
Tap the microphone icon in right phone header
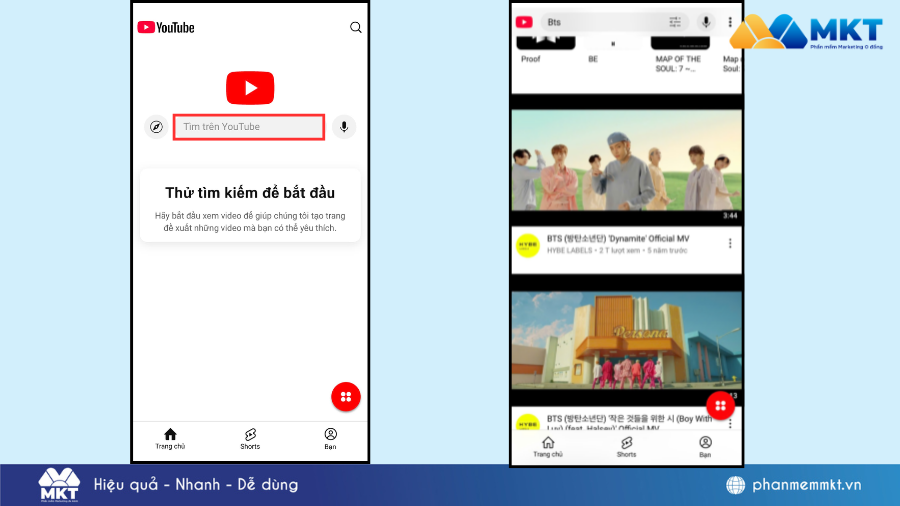coord(706,22)
